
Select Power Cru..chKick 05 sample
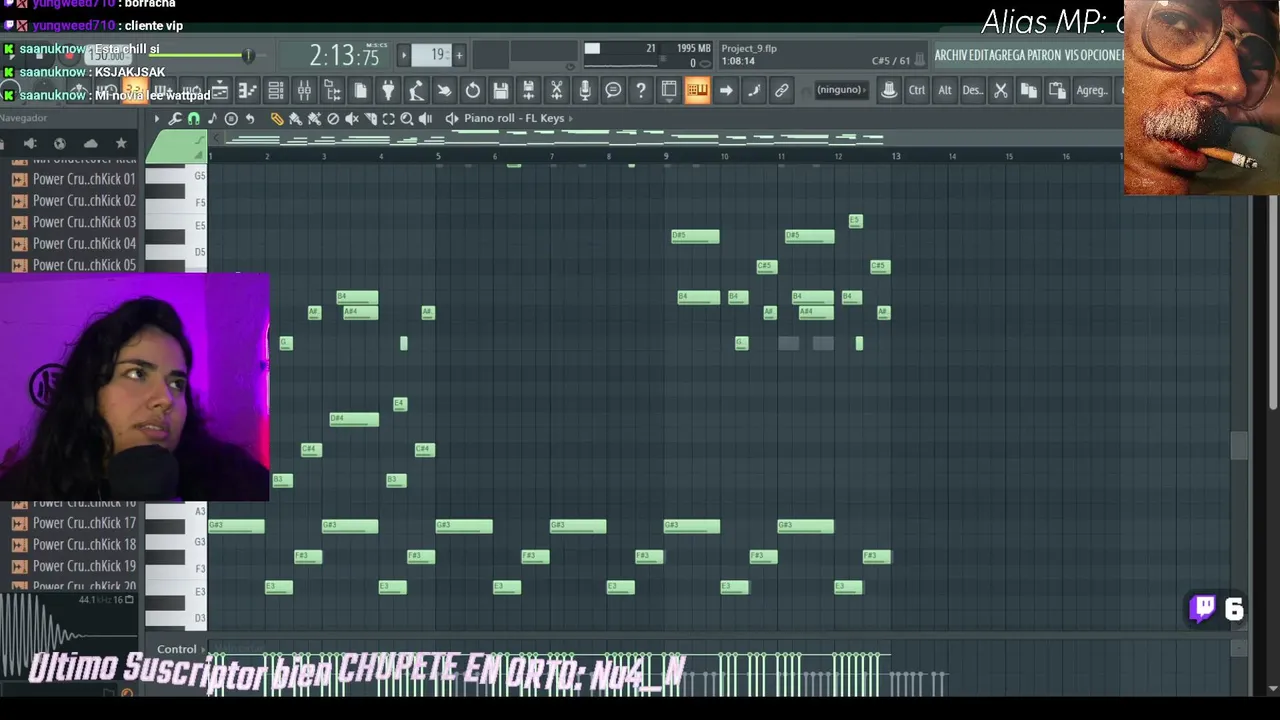(x=72, y=265)
